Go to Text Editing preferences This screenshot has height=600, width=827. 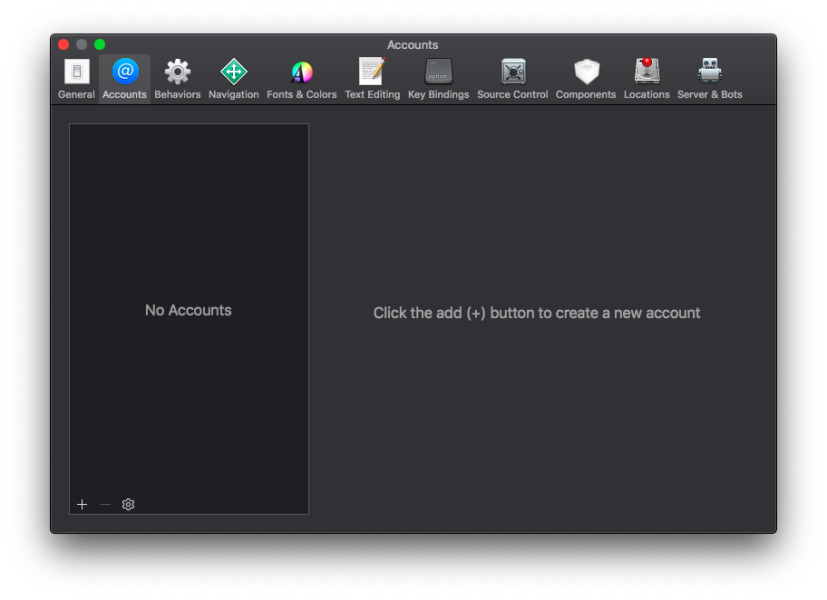click(372, 78)
